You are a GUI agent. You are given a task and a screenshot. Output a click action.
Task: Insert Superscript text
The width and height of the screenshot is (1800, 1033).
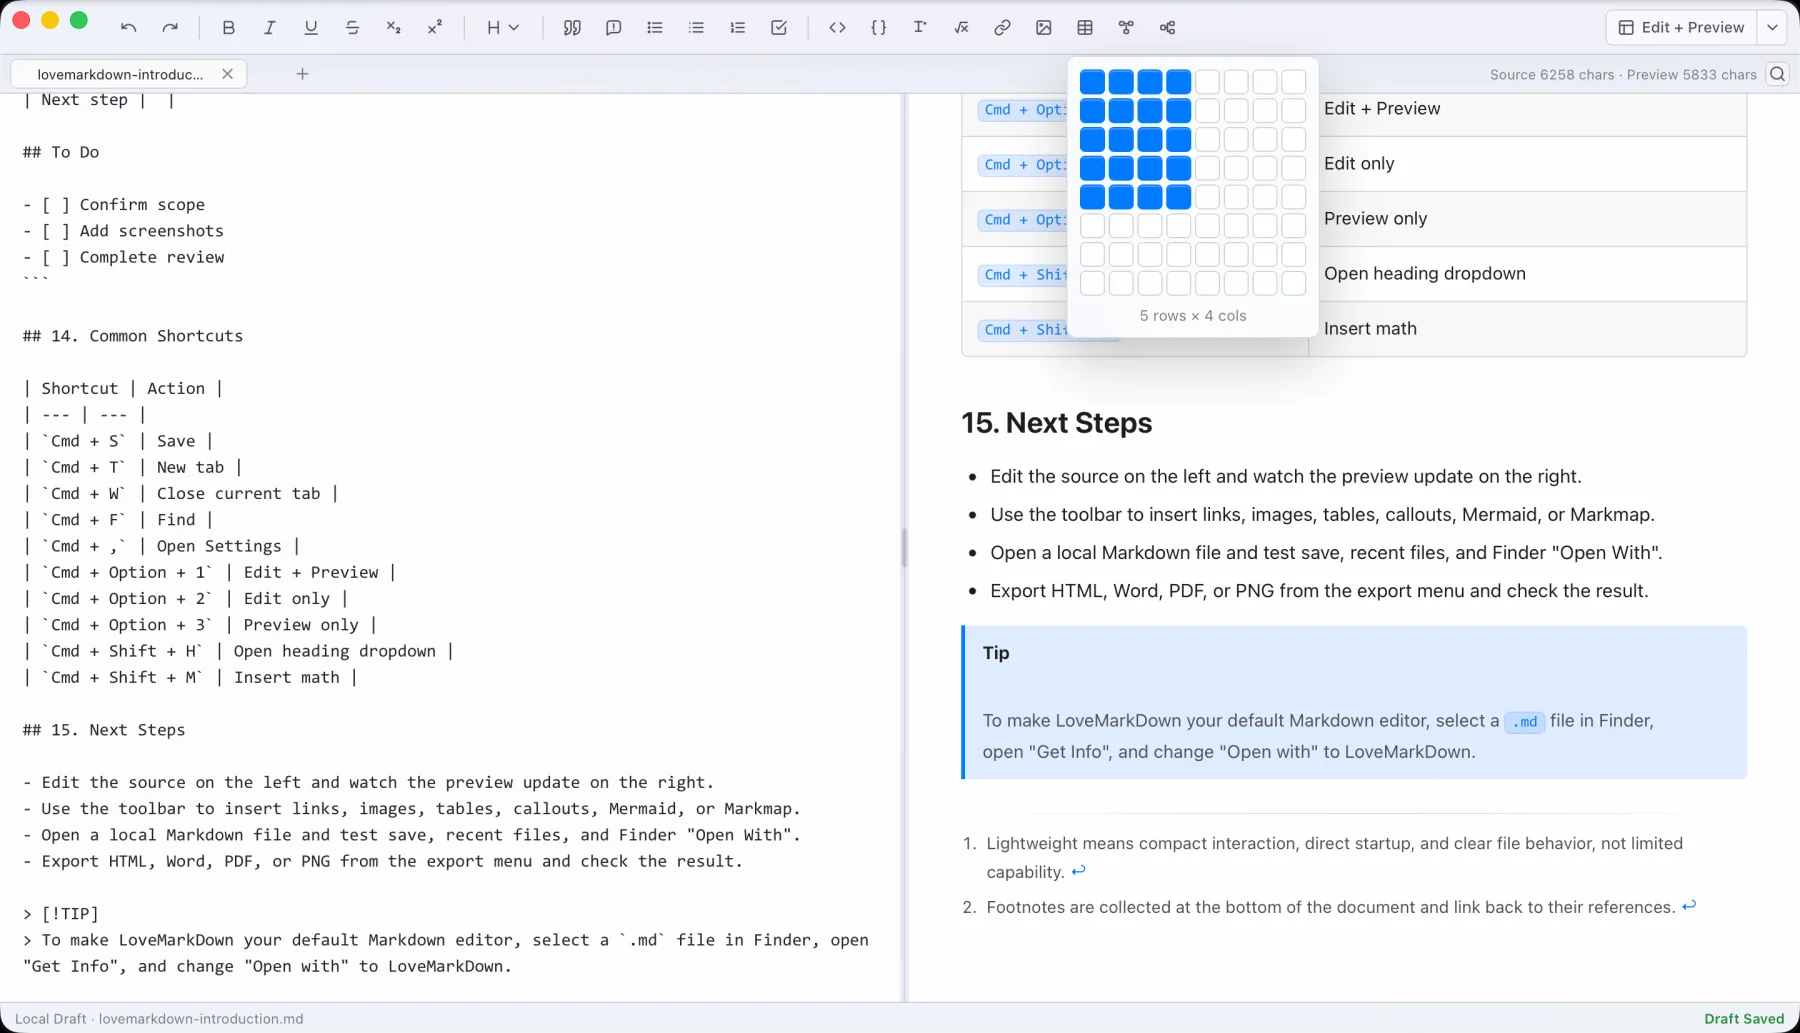pos(434,28)
